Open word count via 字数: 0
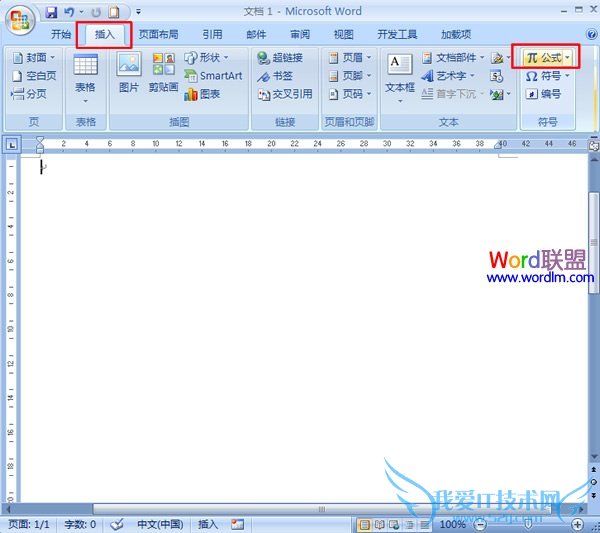The width and height of the screenshot is (600, 533). click(x=80, y=524)
